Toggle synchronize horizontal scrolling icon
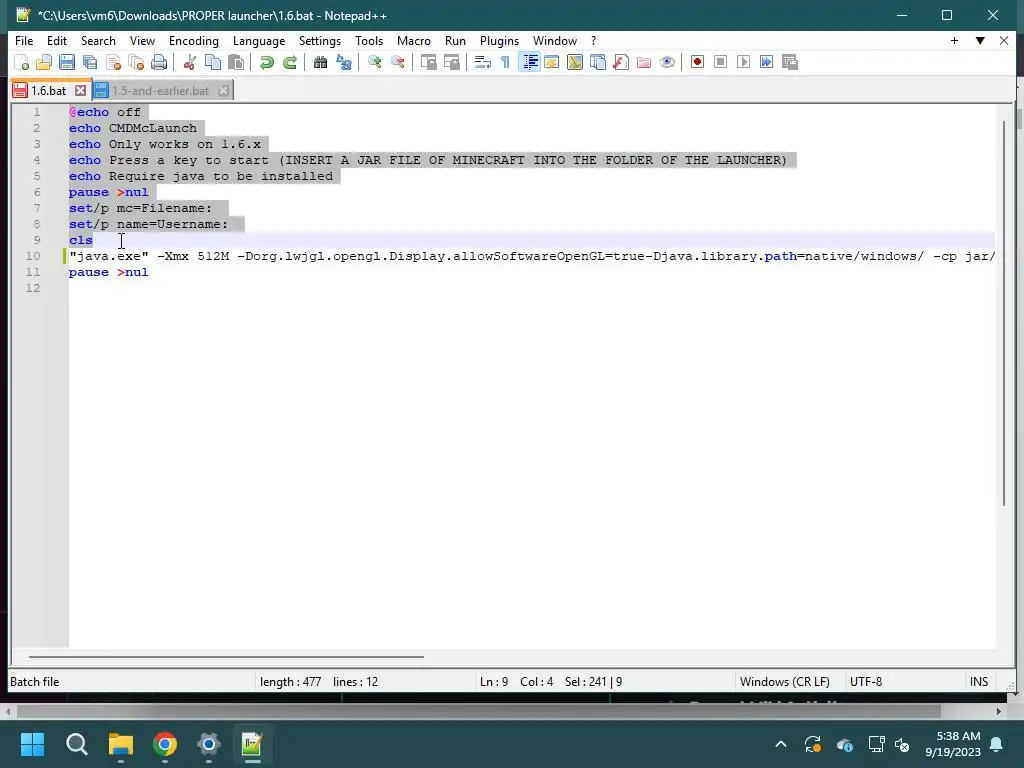The image size is (1024, 768). click(451, 62)
